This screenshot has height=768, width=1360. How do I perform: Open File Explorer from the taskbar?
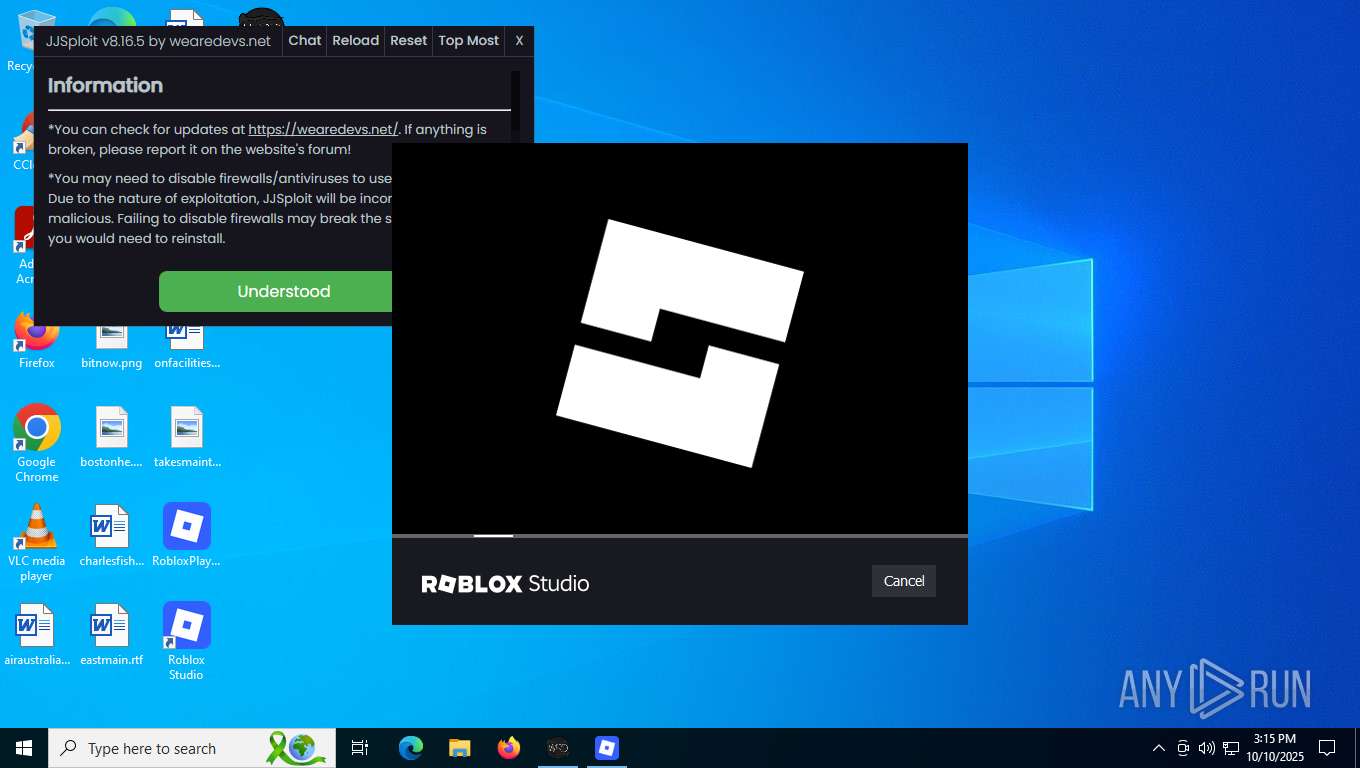460,748
